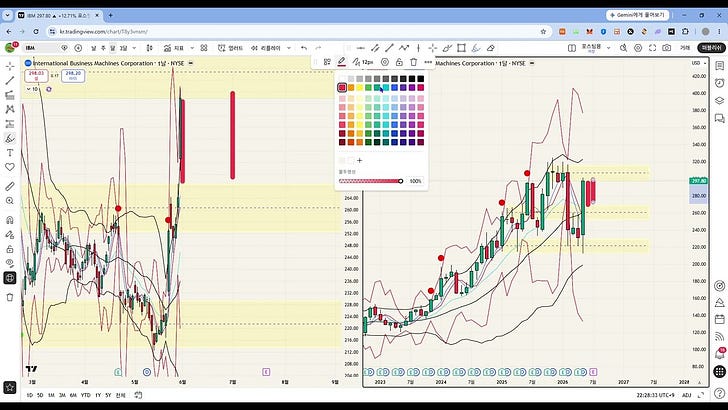Open chart settings gear in top toolbar
The height and width of the screenshot is (410, 728).
[638, 48]
